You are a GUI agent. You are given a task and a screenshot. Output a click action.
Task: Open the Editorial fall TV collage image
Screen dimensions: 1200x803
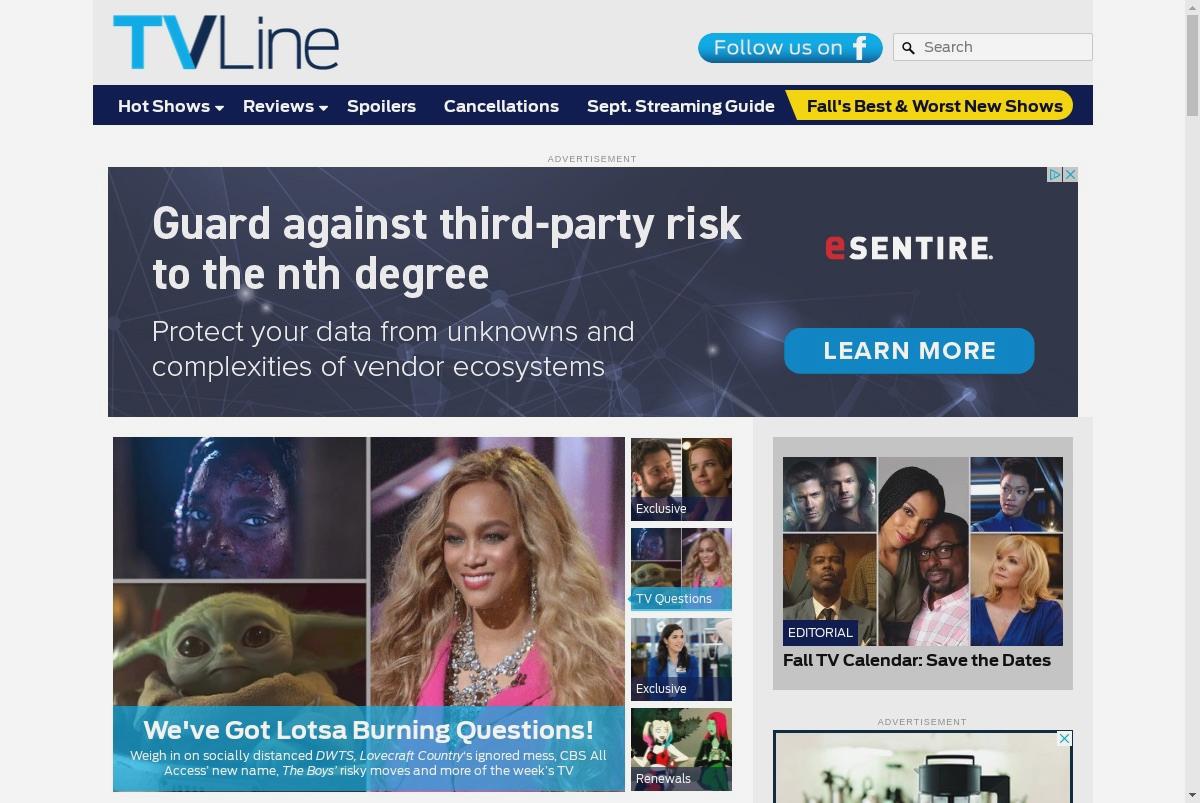point(923,551)
